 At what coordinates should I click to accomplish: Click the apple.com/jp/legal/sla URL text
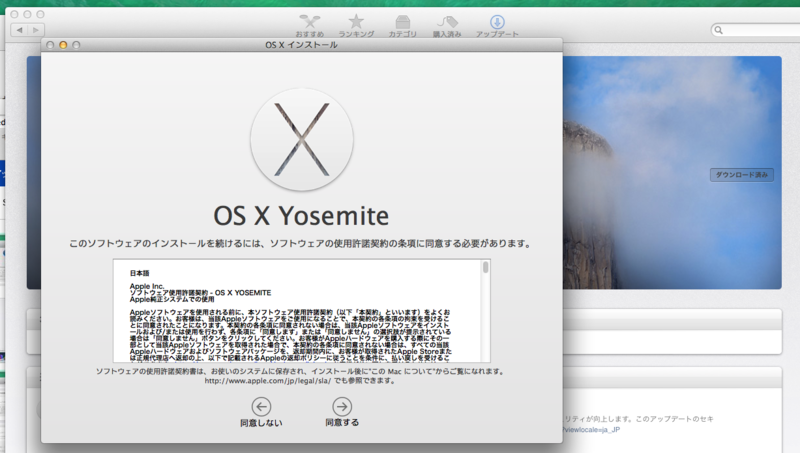[268, 381]
